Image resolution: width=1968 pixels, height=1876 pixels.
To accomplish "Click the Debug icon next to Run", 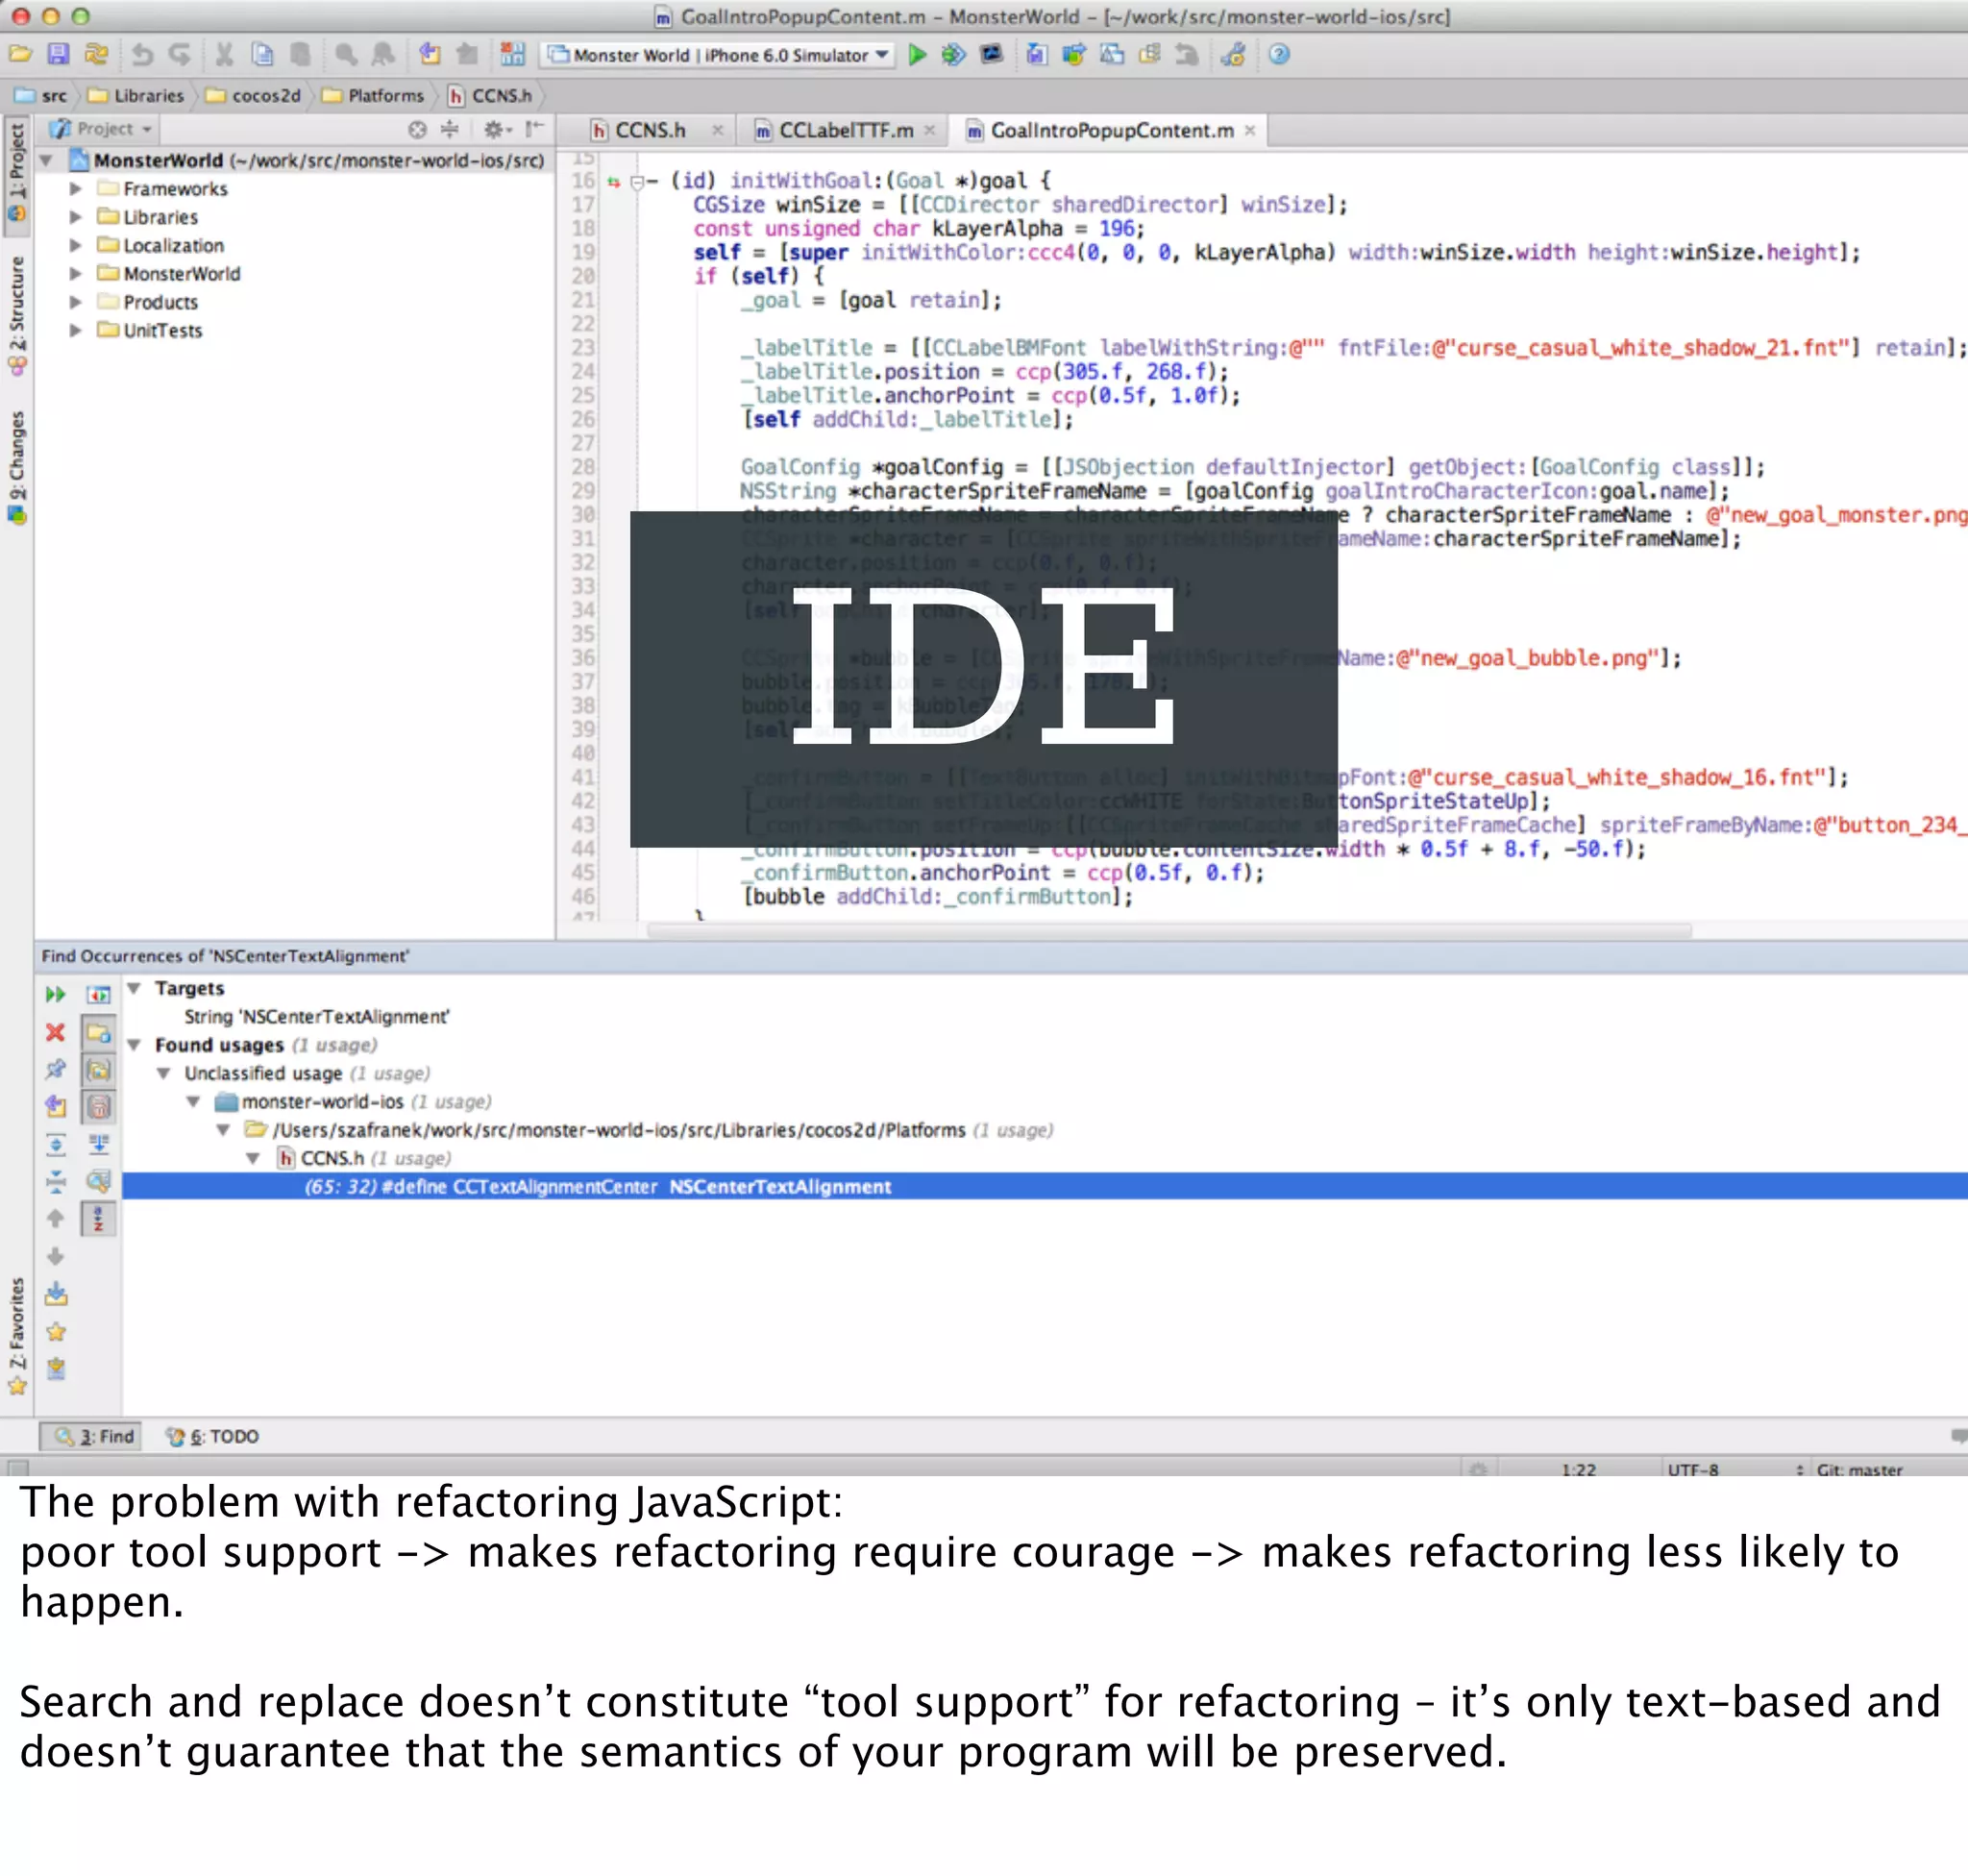I will (953, 55).
